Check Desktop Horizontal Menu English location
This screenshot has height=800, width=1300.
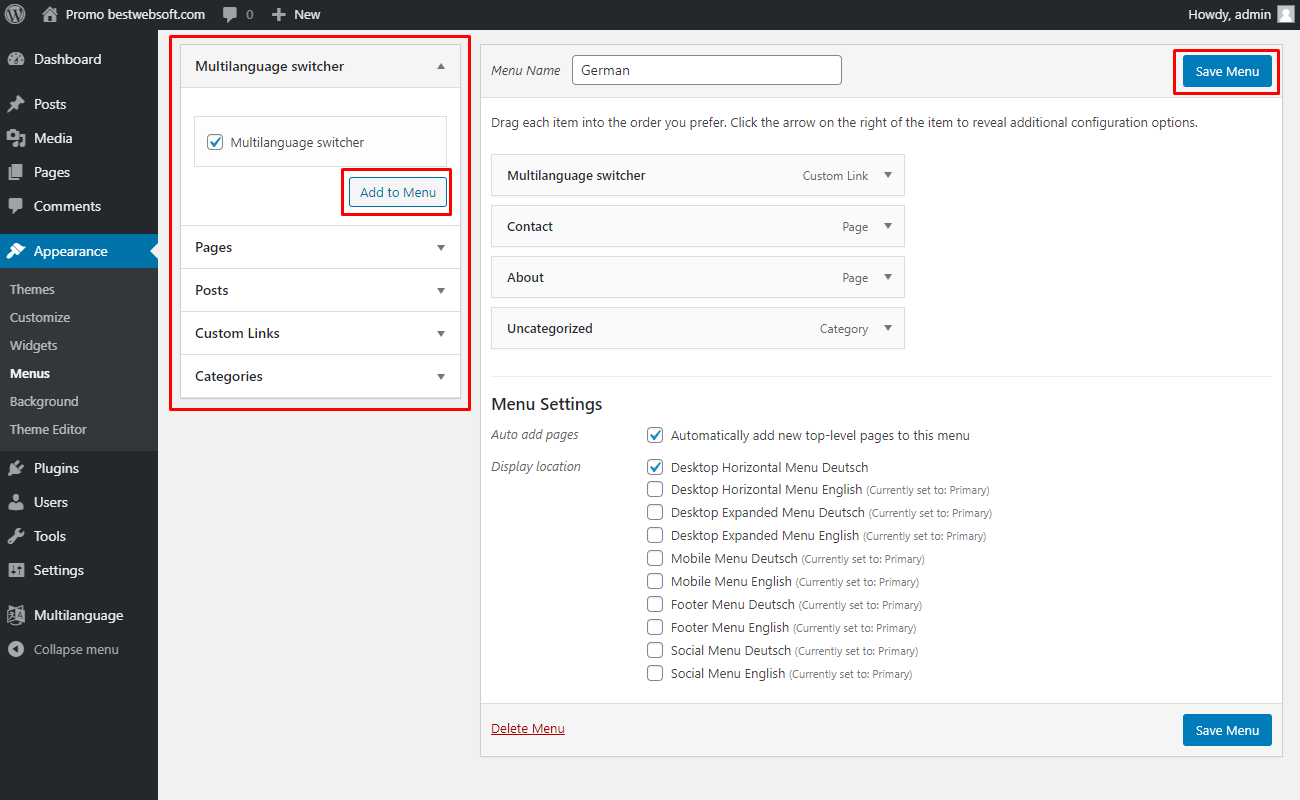655,490
